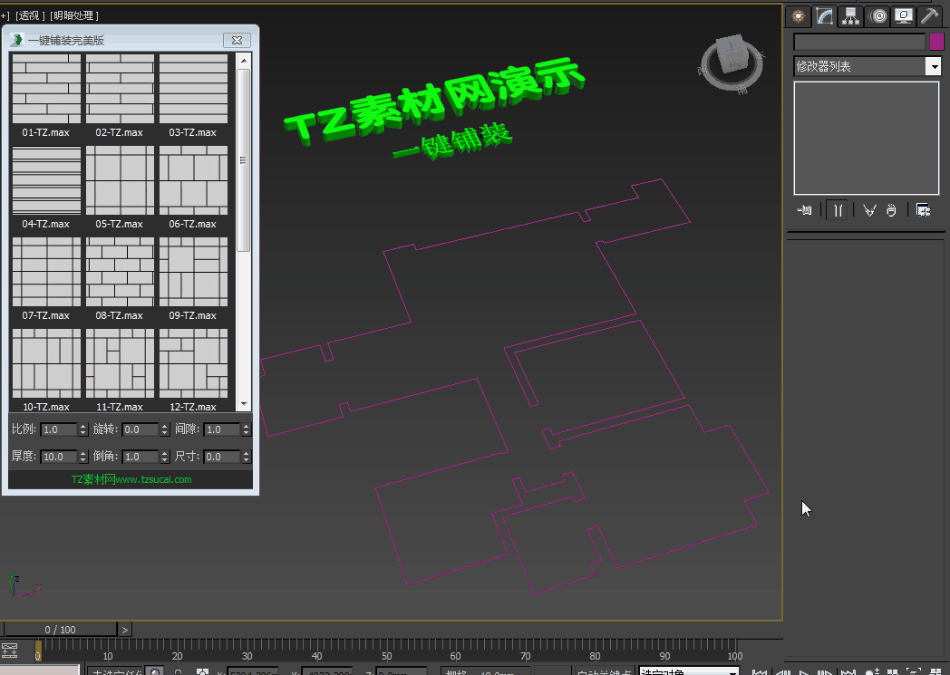
Task: Click the spinner beside 旋转 field
Action: 165,430
